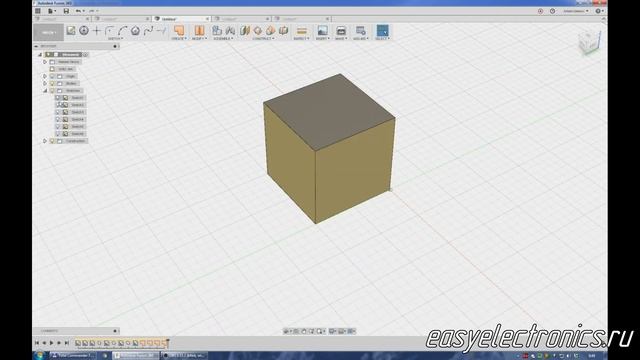Toggle visibility bulb of Sketch1
Screen dimensions: 640x360
(x=58, y=98)
